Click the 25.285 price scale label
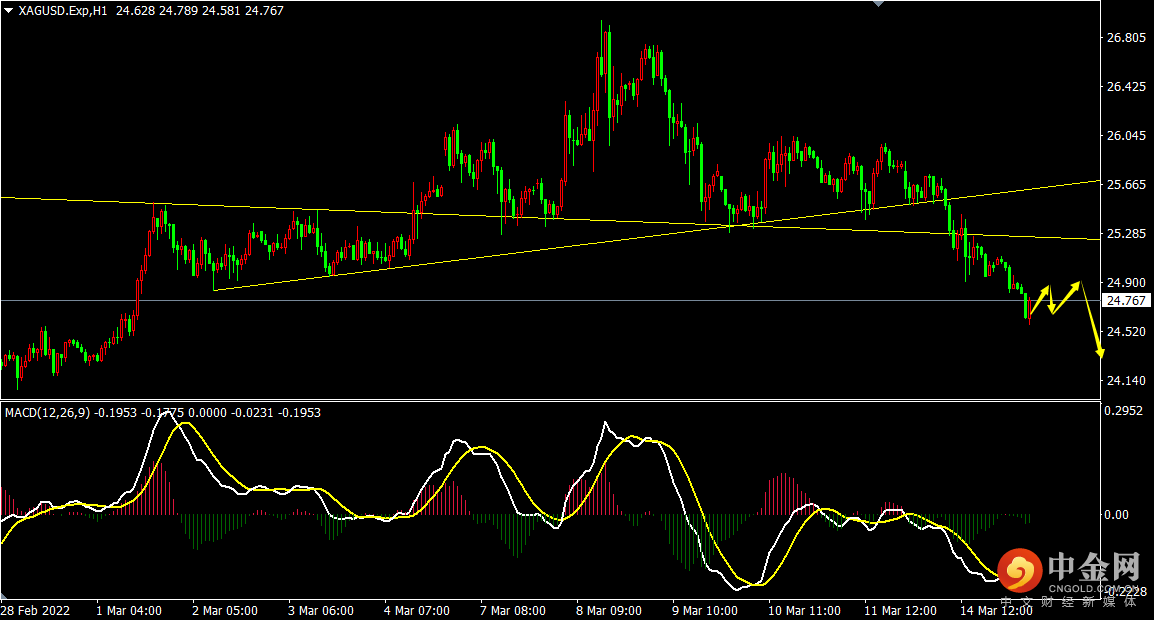Screen dimensions: 1154x620 pos(1126,233)
